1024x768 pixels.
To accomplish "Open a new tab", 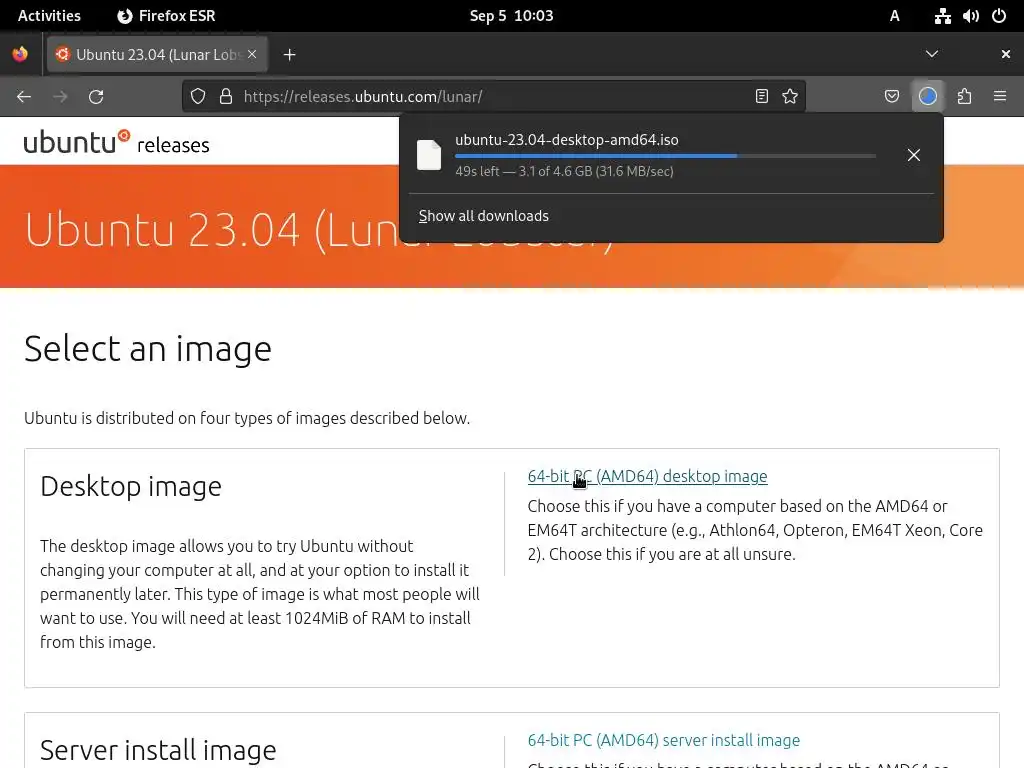I will (x=290, y=55).
